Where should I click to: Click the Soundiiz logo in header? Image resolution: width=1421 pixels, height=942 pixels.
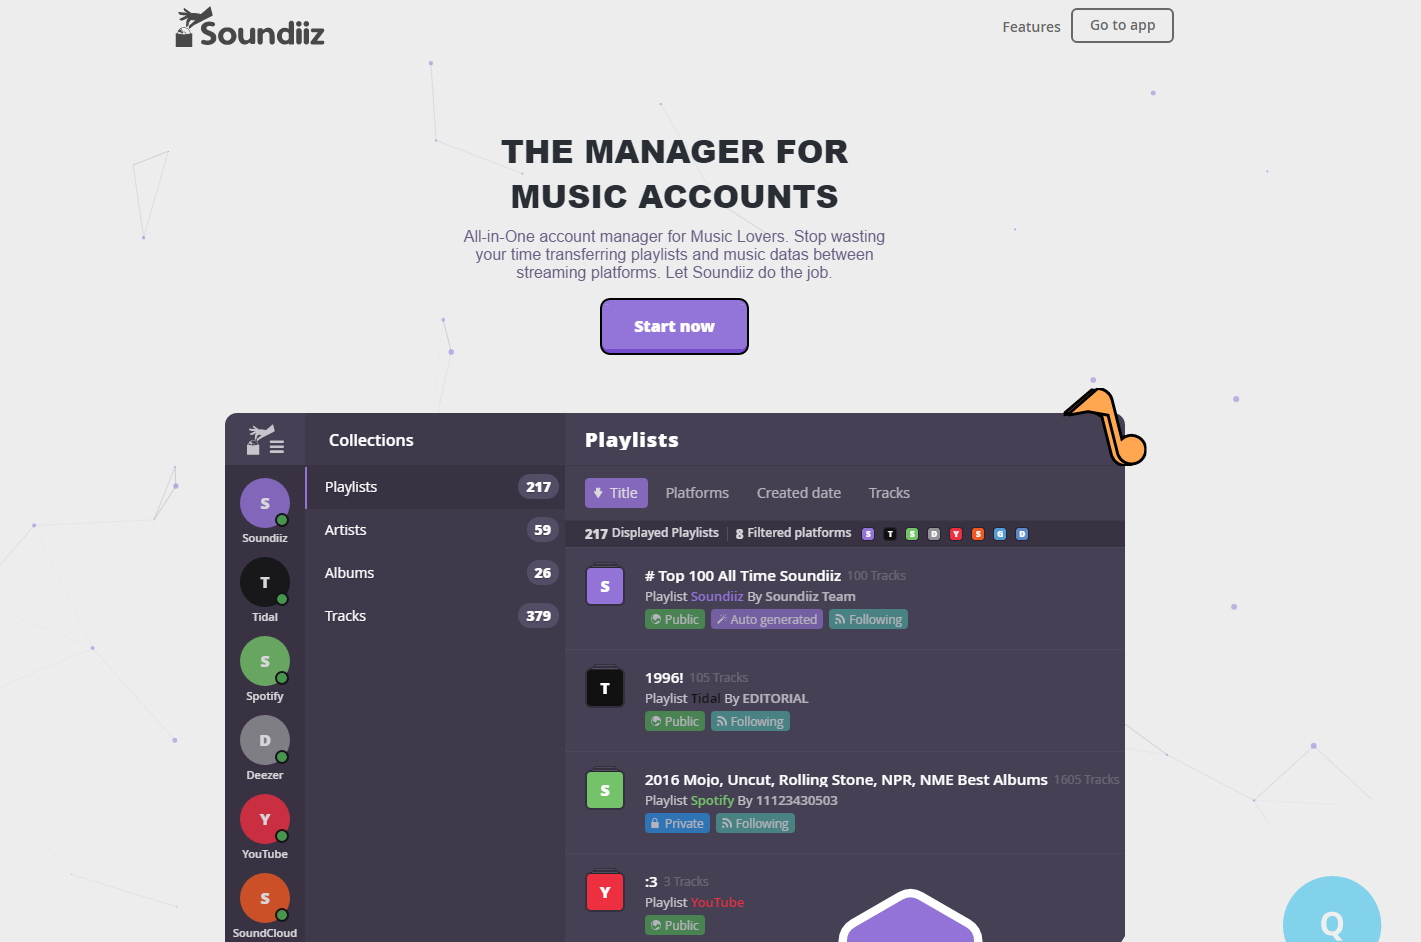[x=250, y=28]
